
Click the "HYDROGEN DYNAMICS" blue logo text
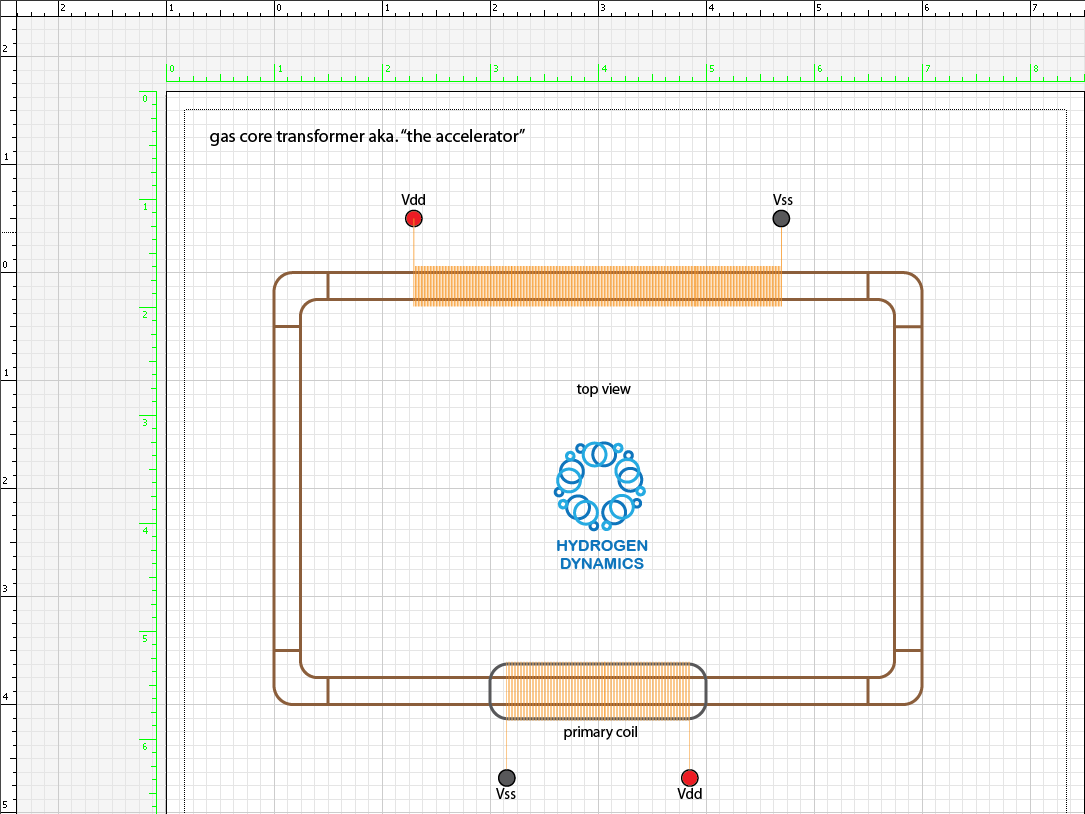click(x=601, y=555)
